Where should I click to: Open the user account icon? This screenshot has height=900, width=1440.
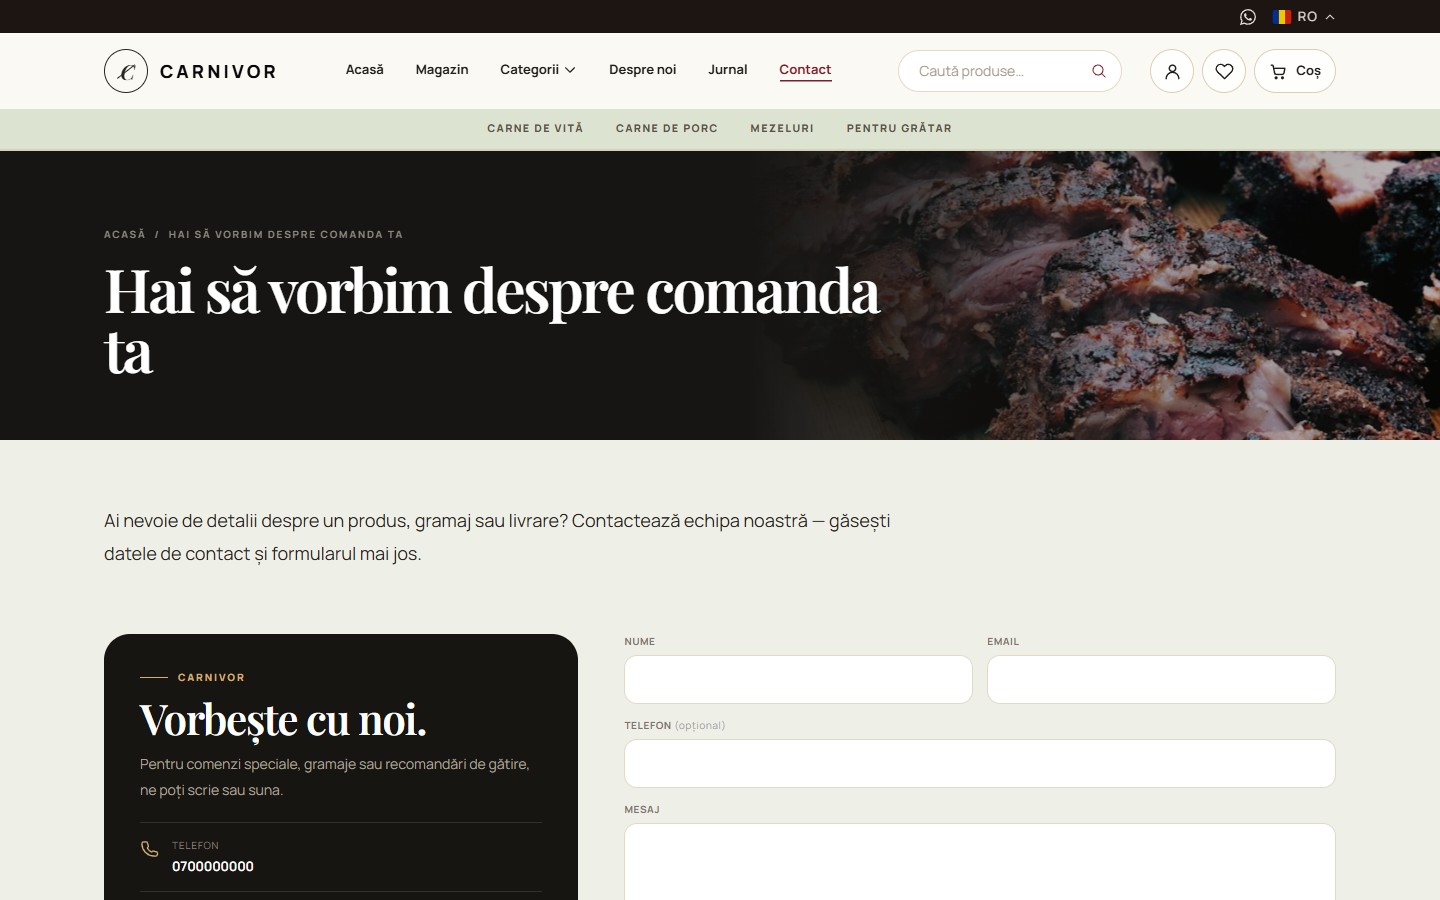click(1172, 71)
